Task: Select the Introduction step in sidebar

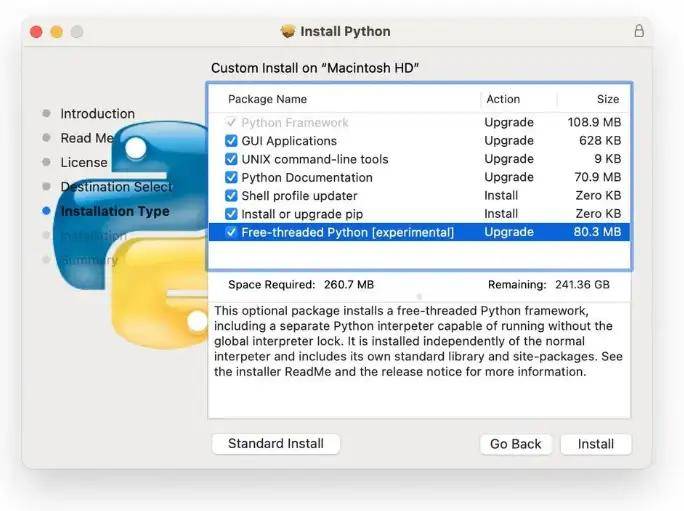Action: click(x=97, y=113)
